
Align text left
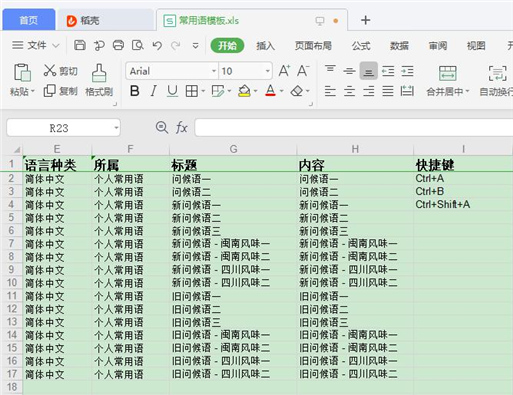tap(330, 91)
